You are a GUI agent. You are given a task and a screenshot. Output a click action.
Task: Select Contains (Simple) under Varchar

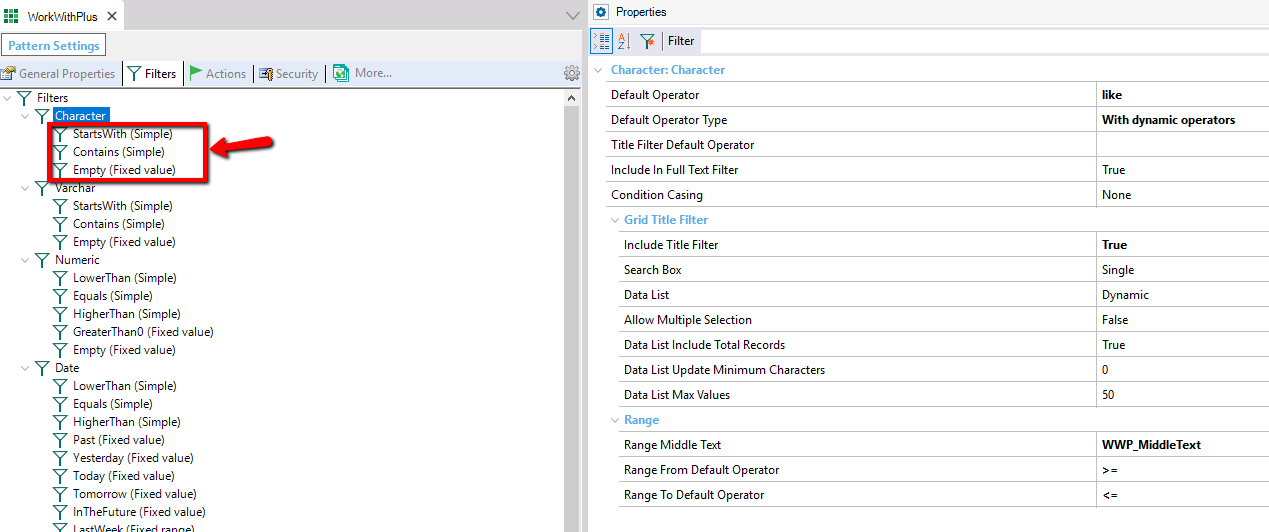pos(119,224)
